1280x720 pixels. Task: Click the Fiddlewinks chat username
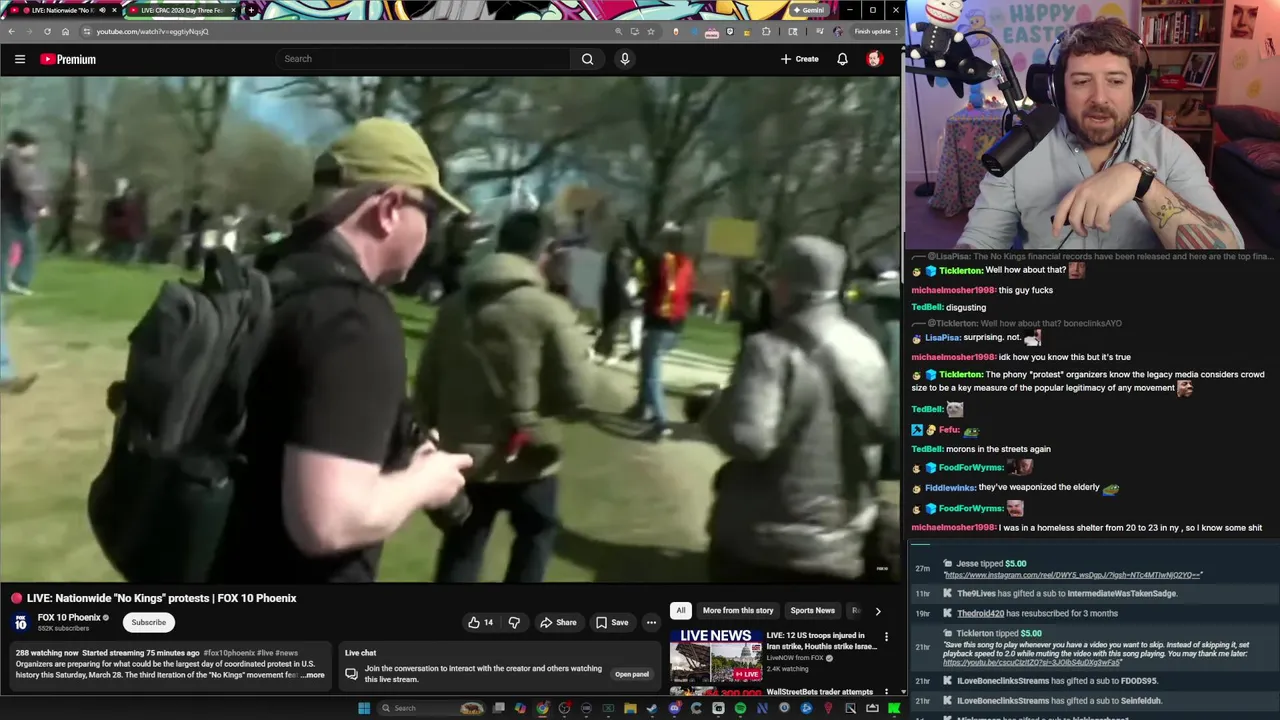click(x=949, y=488)
